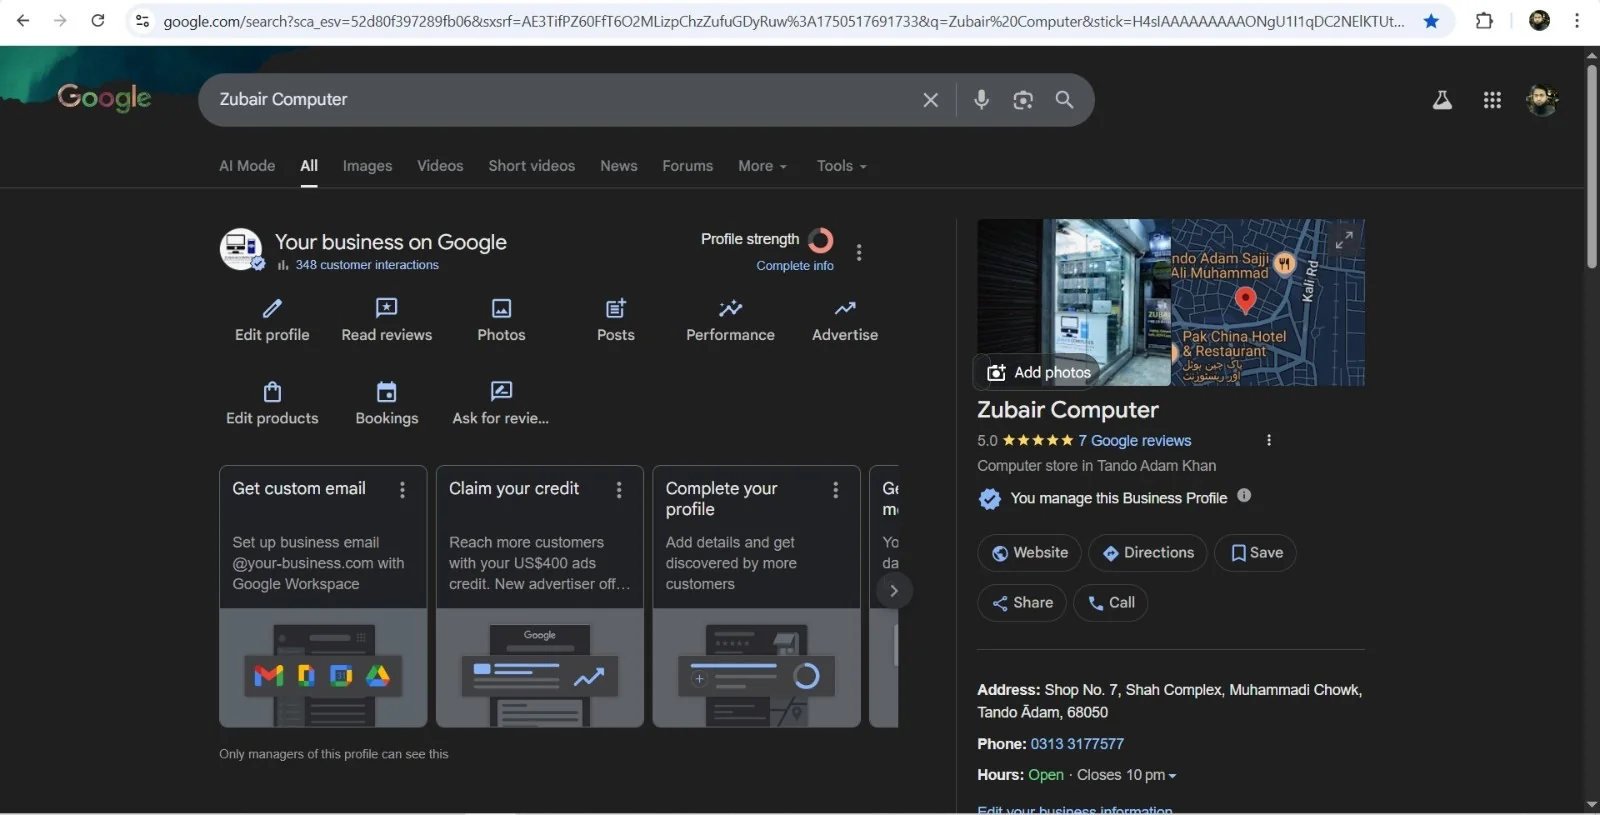The width and height of the screenshot is (1600, 815).
Task: Open Complete your profile card menu
Action: click(x=836, y=490)
